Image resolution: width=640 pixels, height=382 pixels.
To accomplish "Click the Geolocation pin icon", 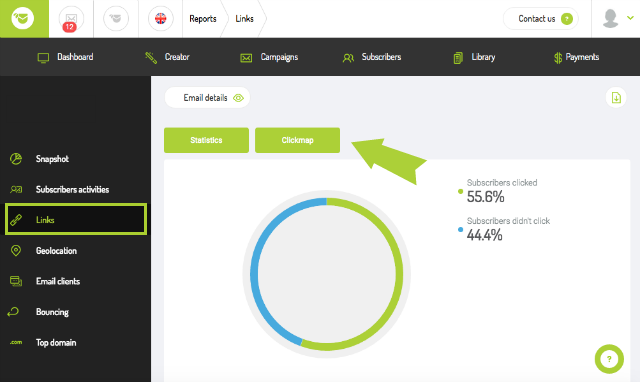I will pos(16,251).
